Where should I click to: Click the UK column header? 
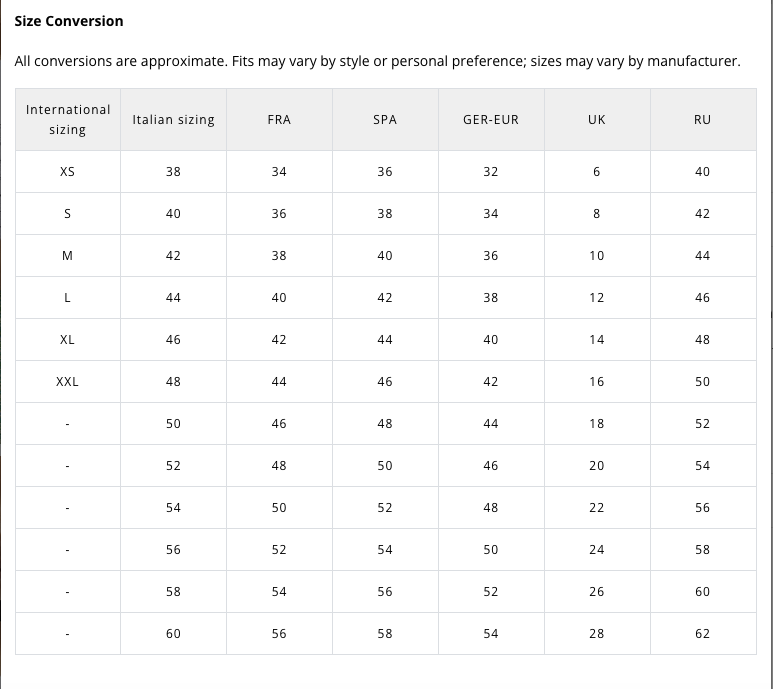click(596, 119)
